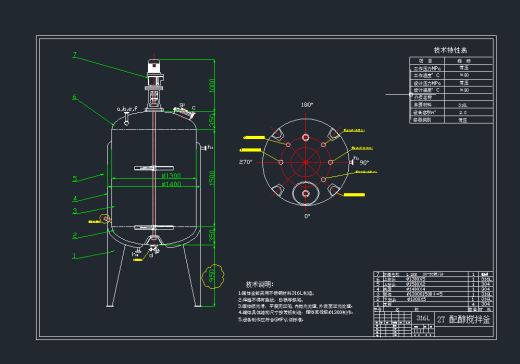This screenshot has width=520, height=364.
Task: Select the 350 dimension between 1500 and 950
Action: 212,235
